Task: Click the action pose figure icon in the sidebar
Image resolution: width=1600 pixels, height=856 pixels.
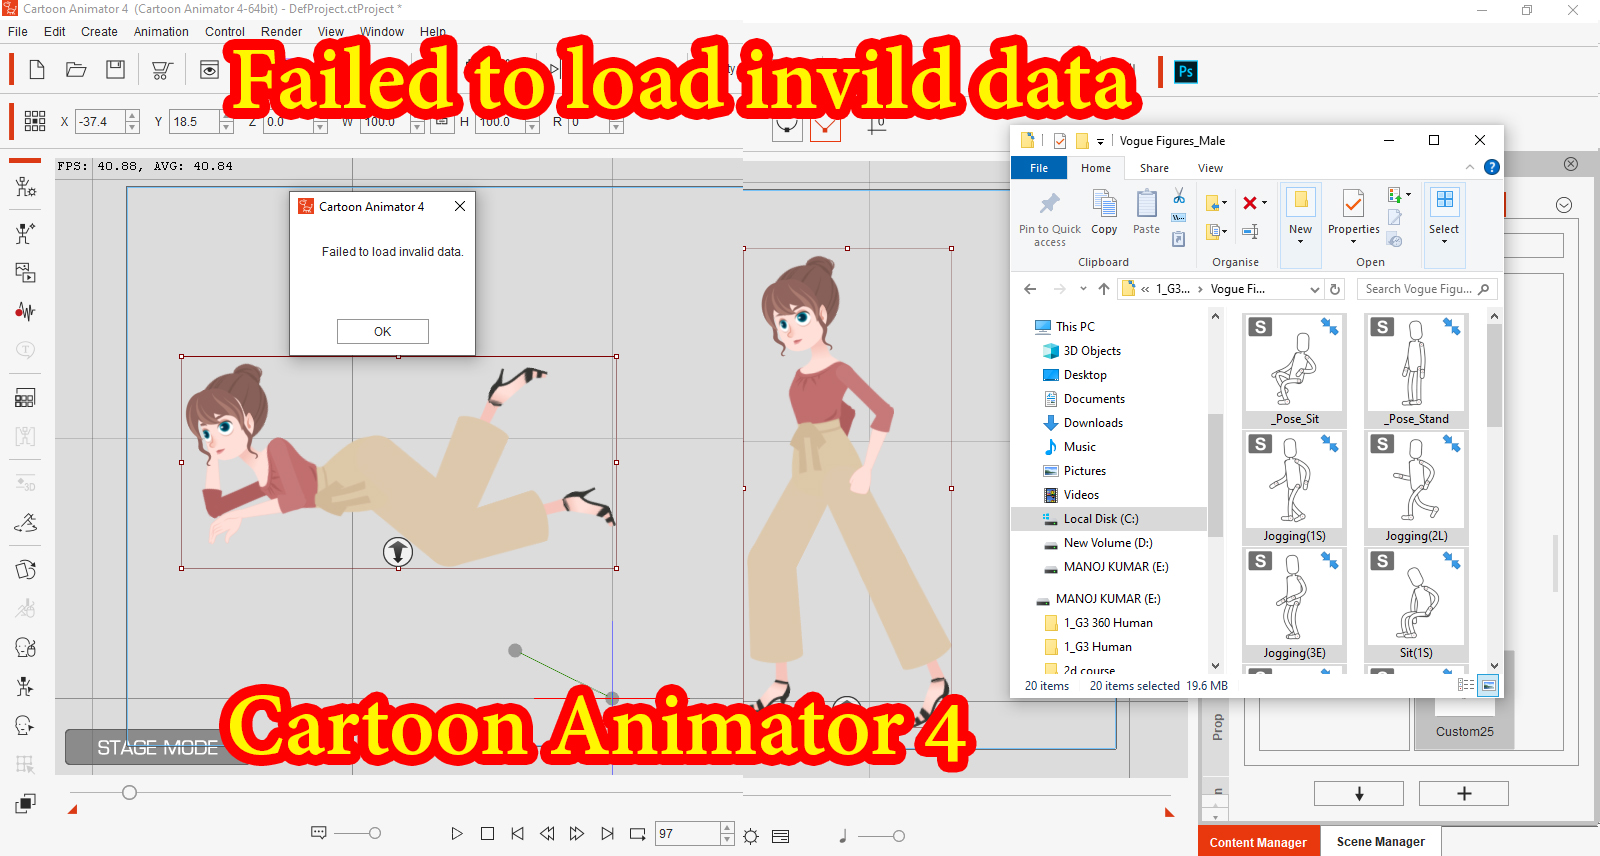Action: [x=25, y=233]
